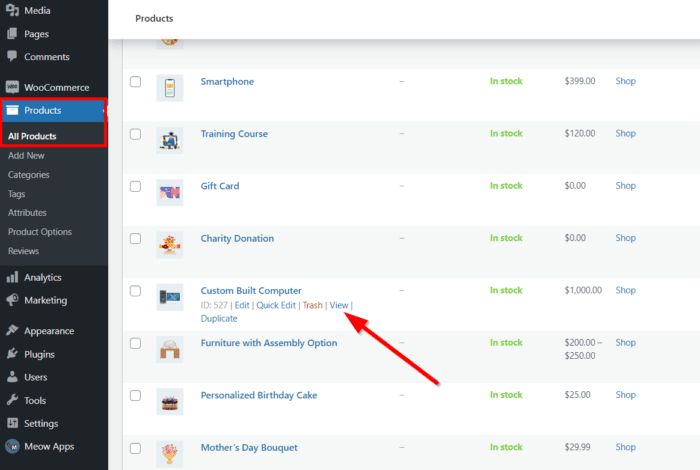The width and height of the screenshot is (700, 470).
Task: Open the Categories submenu item
Action: coord(28,175)
